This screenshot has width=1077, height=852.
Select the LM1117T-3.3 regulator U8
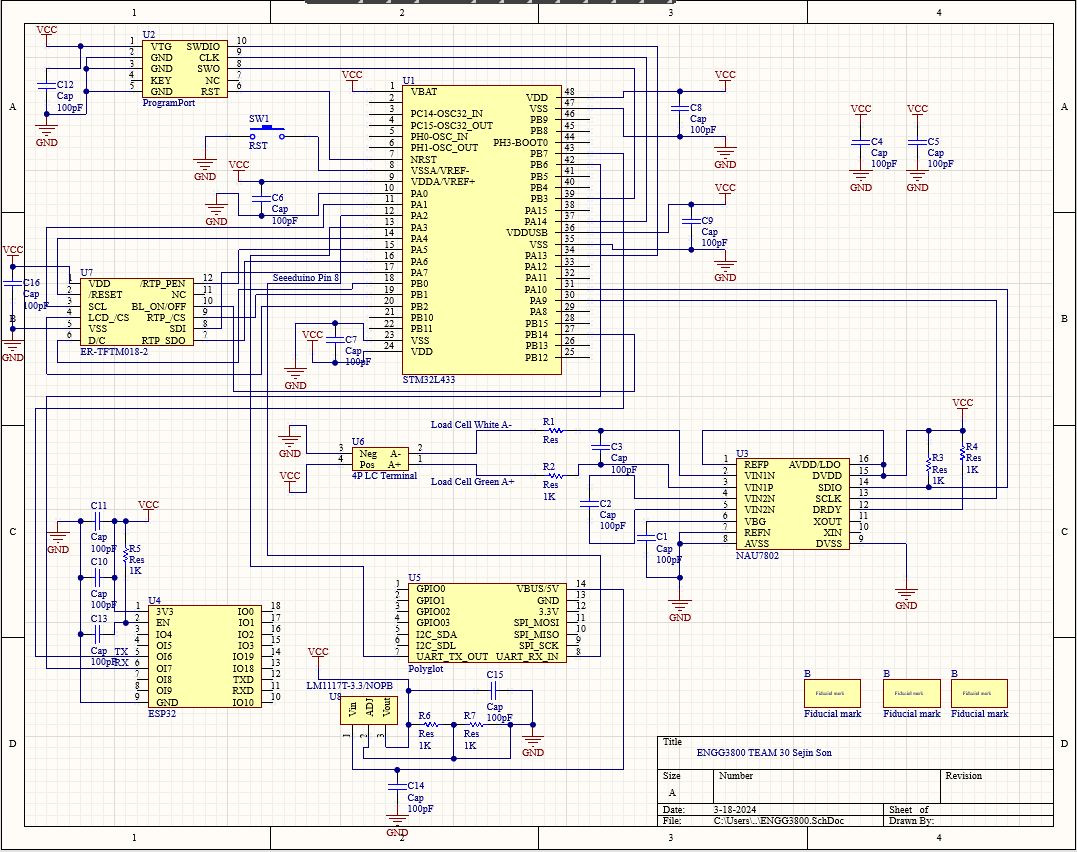pyautogui.click(x=370, y=710)
